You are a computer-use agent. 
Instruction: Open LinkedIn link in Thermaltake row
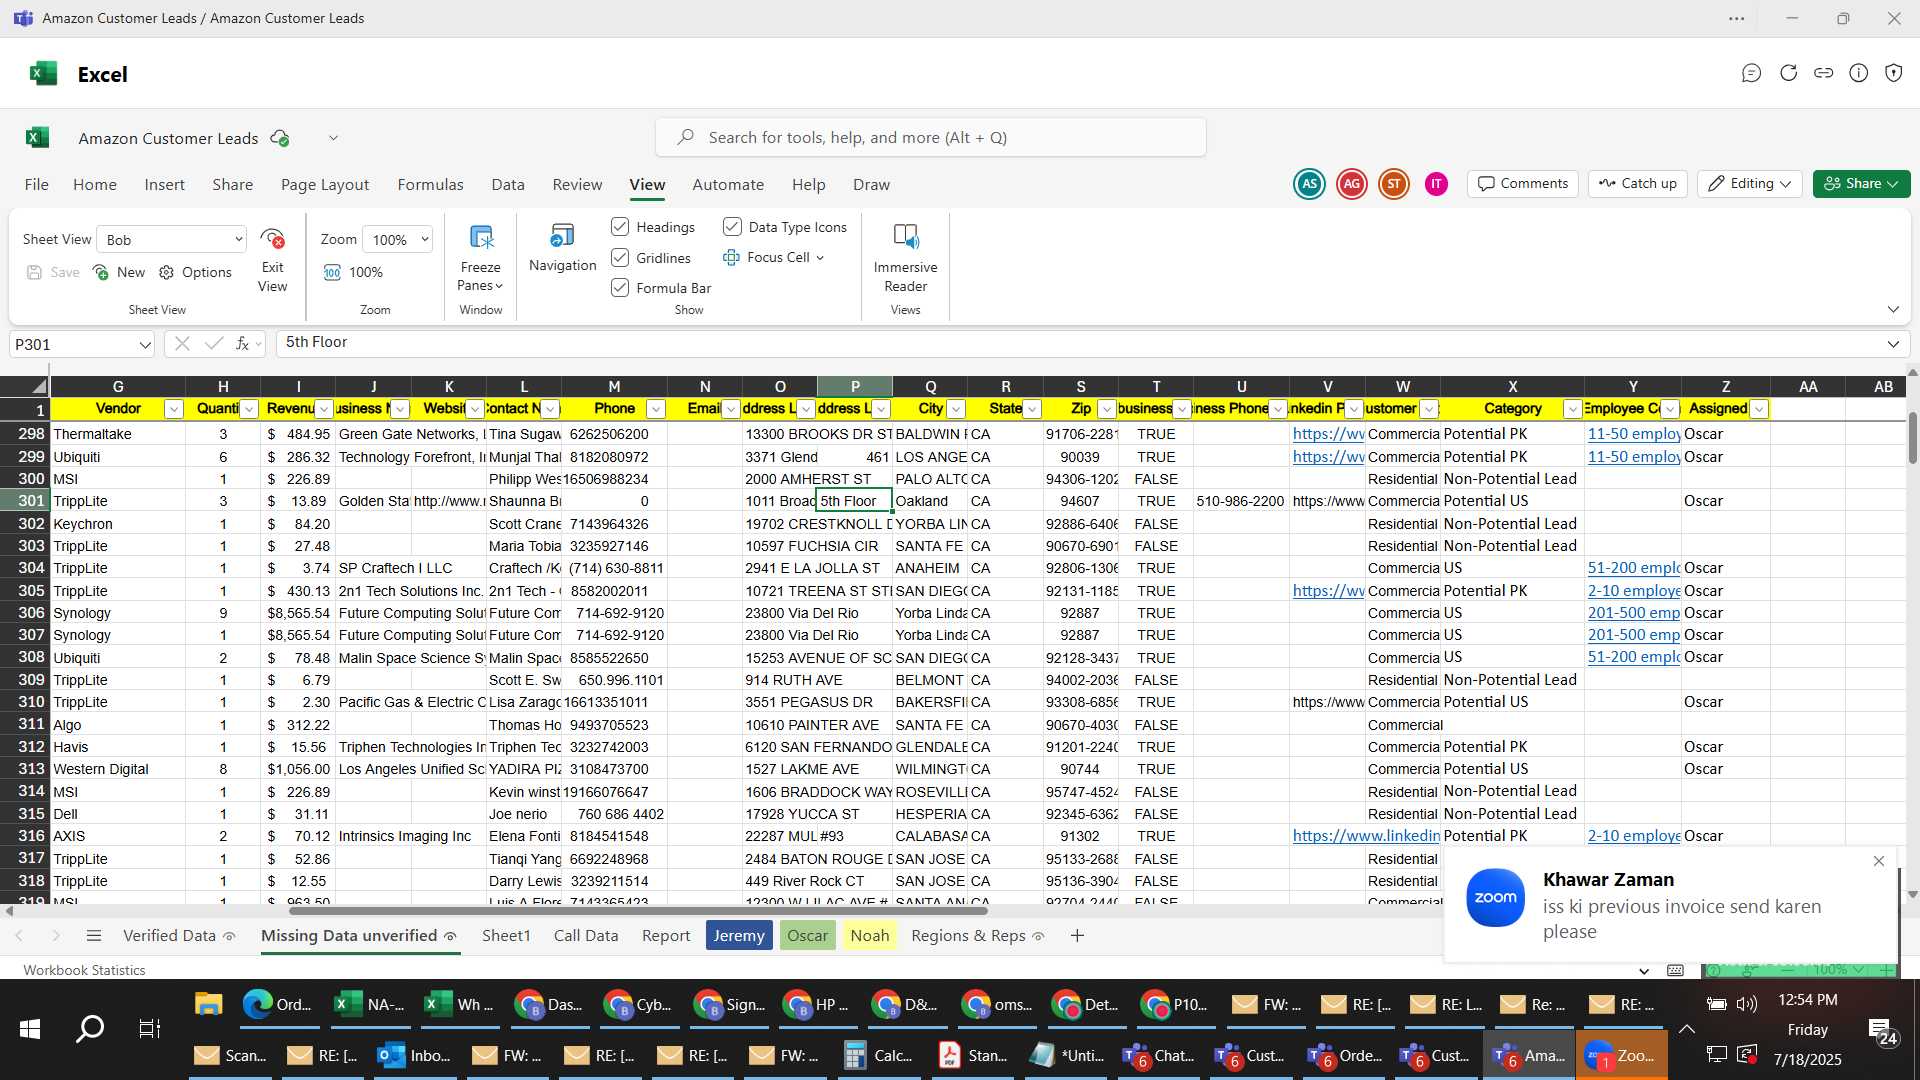[1328, 434]
